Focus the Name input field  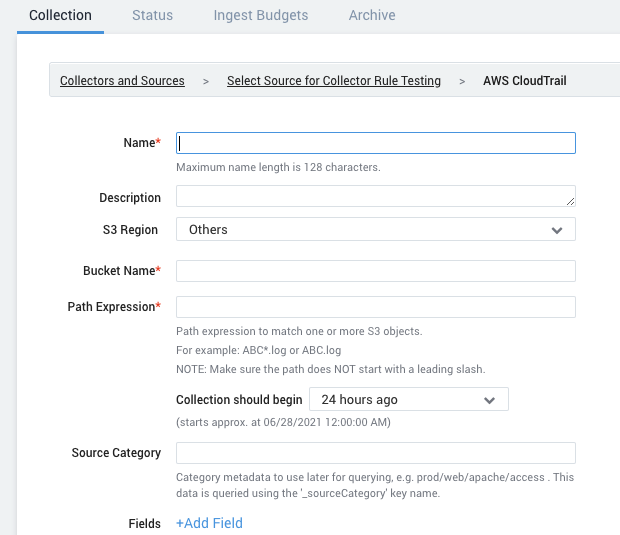click(x=375, y=143)
